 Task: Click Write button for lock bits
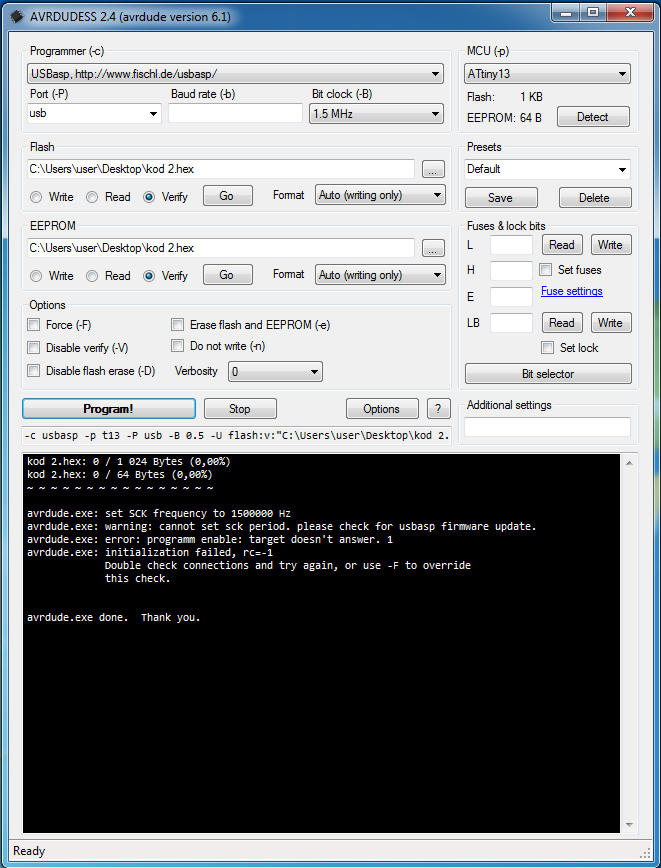[x=611, y=323]
